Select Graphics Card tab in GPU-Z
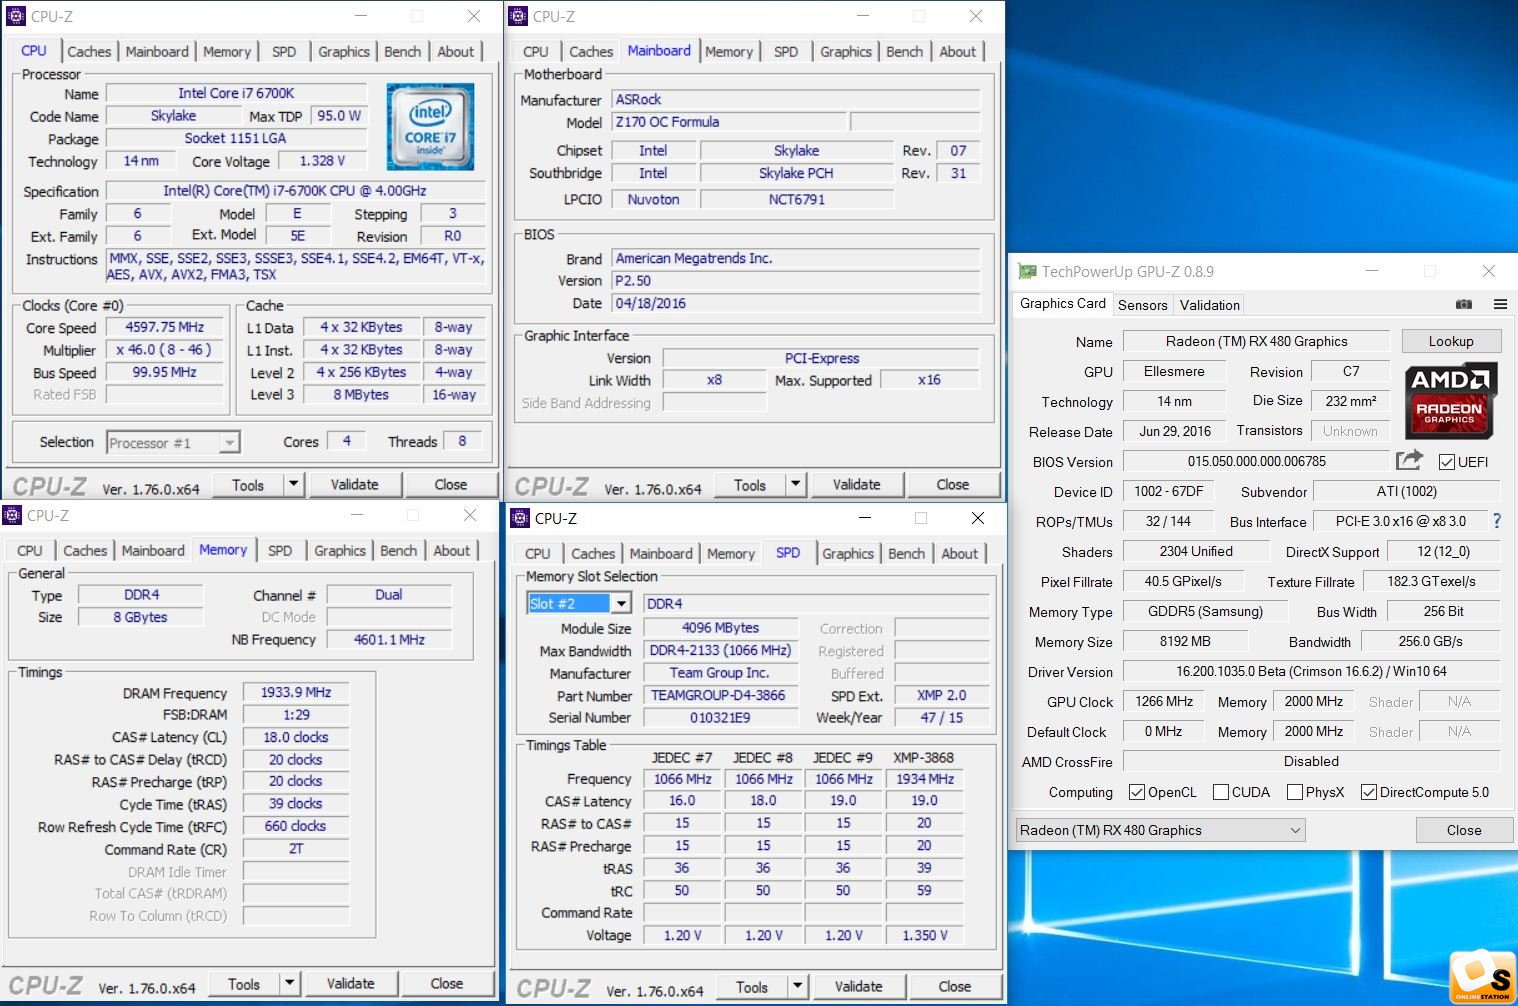The width and height of the screenshot is (1518, 1006). (x=1062, y=303)
